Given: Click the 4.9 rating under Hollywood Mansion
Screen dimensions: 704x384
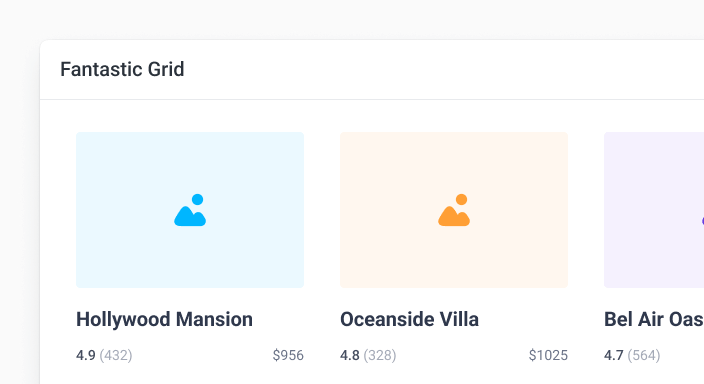Looking at the screenshot, I should coord(86,355).
